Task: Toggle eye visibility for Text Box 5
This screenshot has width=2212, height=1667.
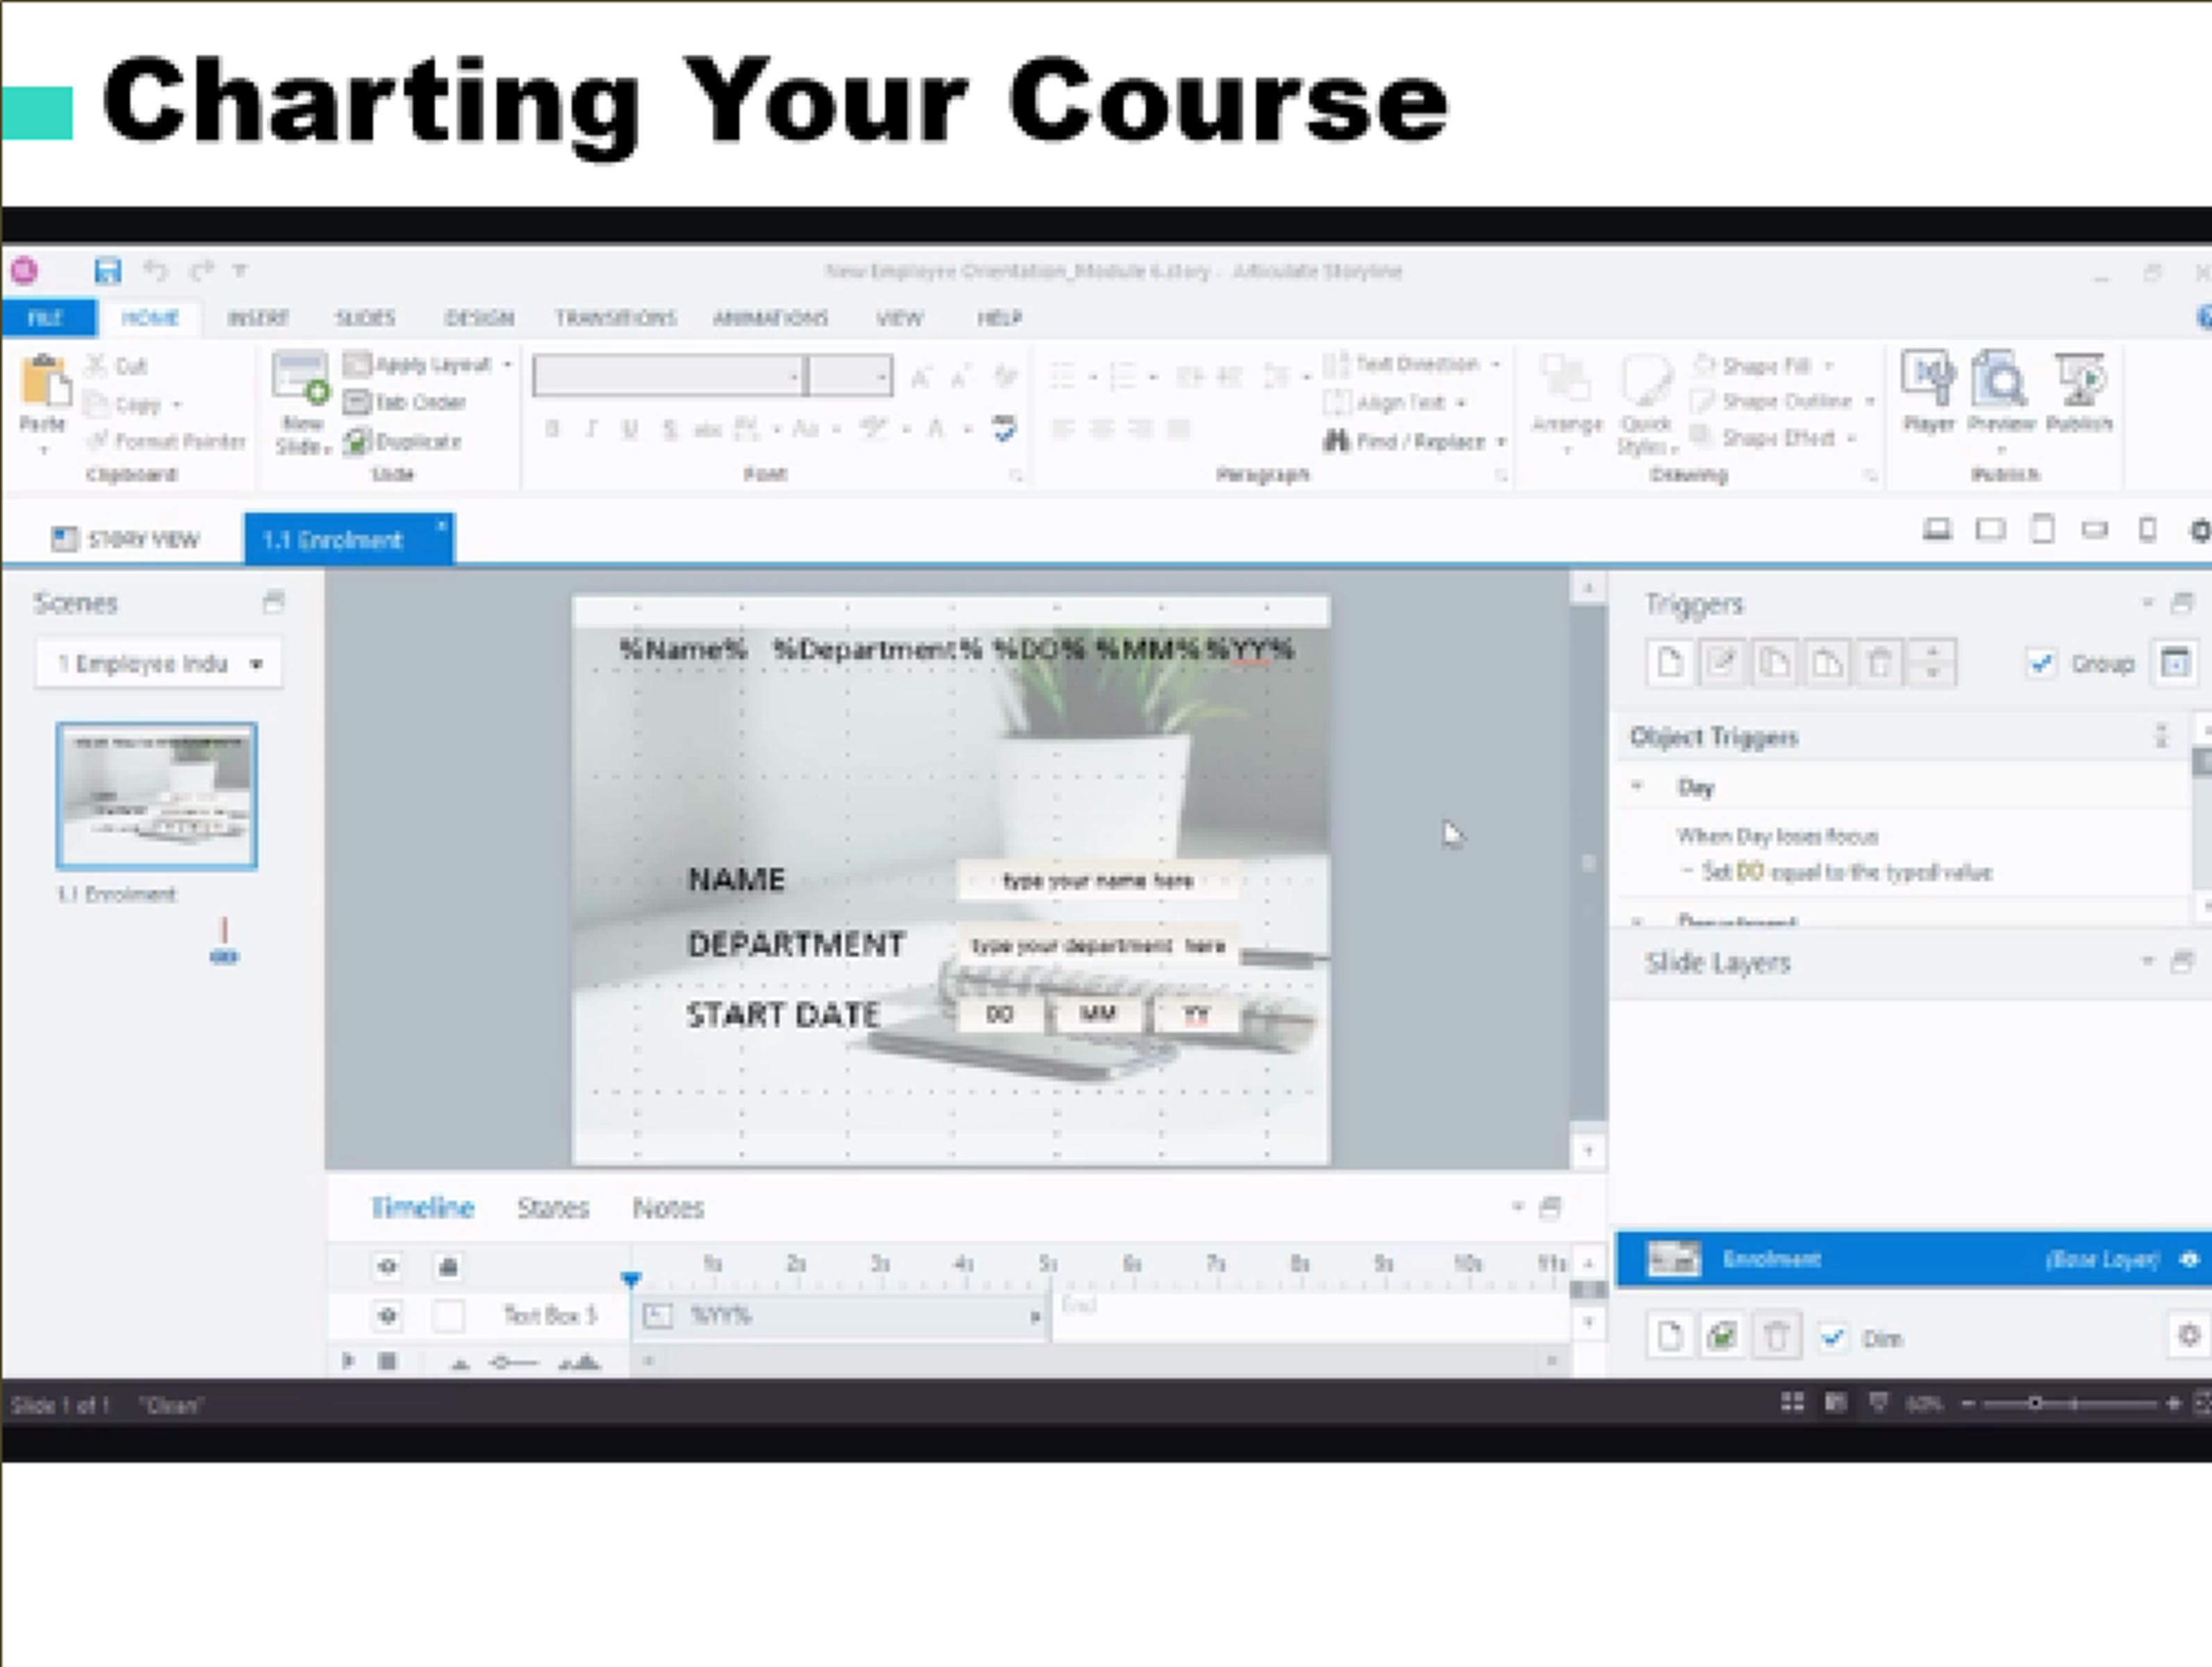Action: click(388, 1315)
